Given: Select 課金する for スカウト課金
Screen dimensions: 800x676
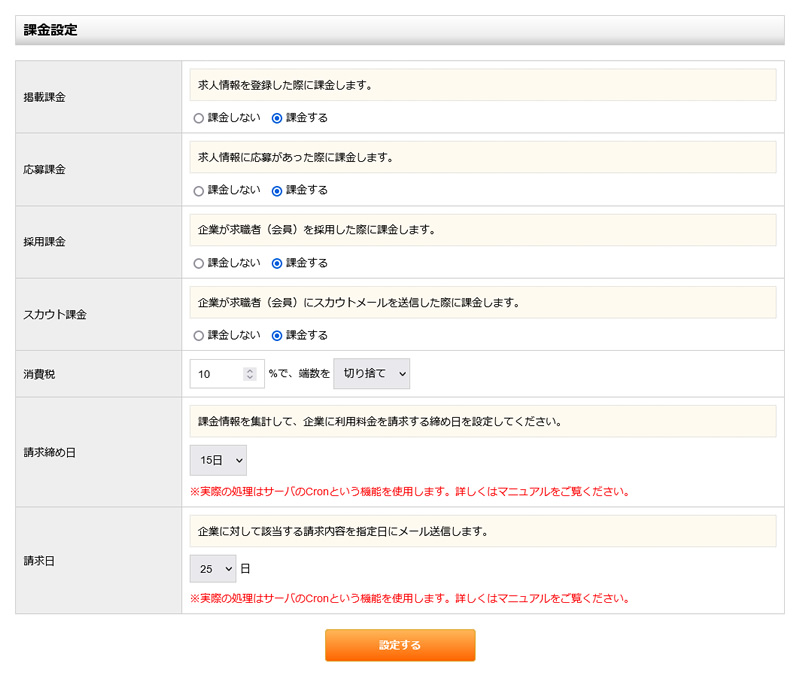Looking at the screenshot, I should [276, 335].
